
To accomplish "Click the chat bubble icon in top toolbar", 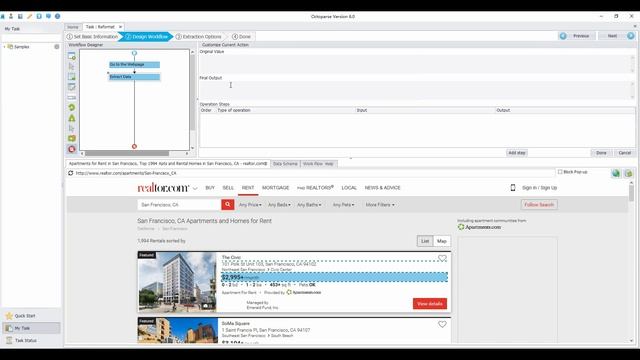I will click(x=48, y=16).
